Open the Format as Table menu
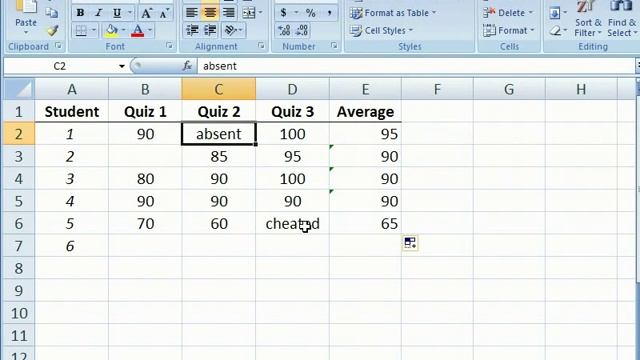 click(x=393, y=13)
